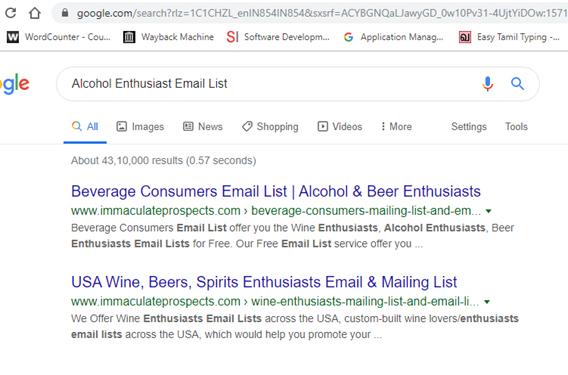
Task: Submit the search with the magnifier icon
Action: 517,84
